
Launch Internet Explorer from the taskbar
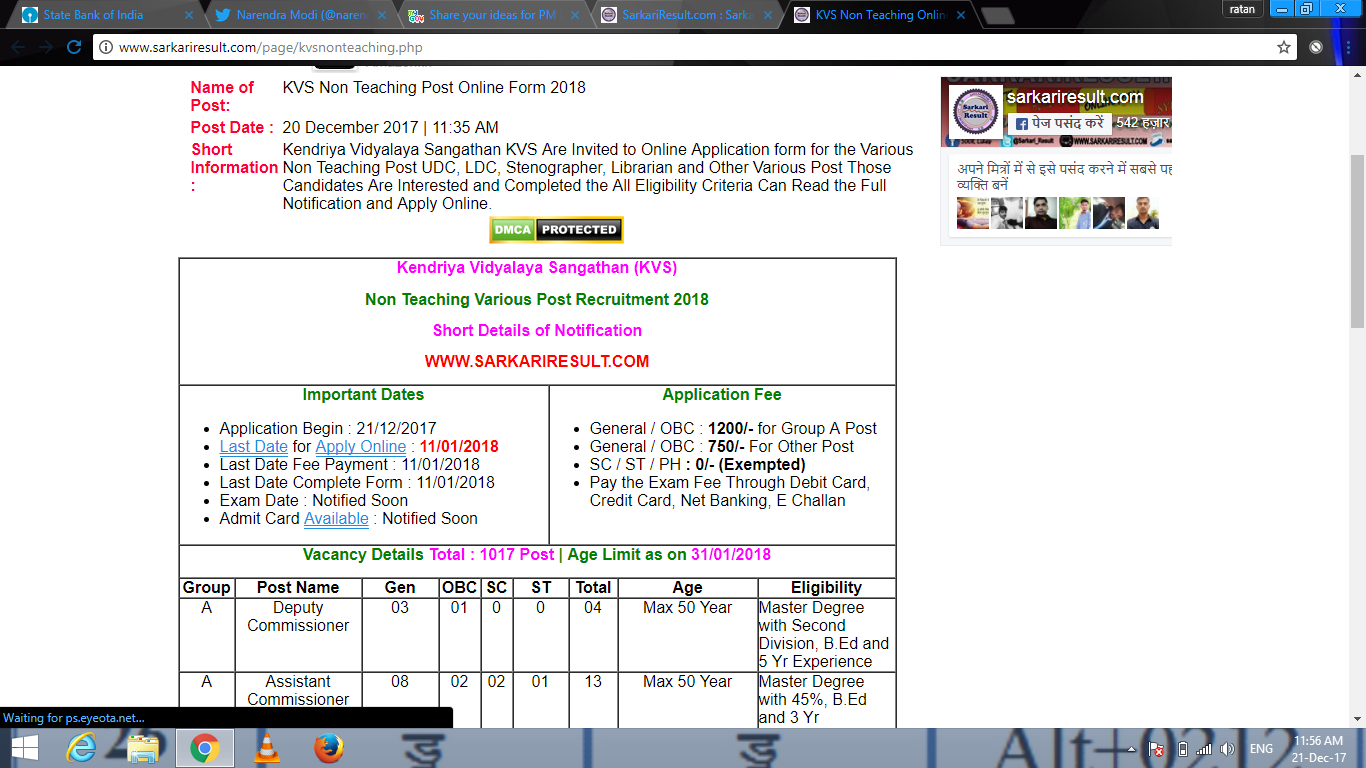[82, 748]
